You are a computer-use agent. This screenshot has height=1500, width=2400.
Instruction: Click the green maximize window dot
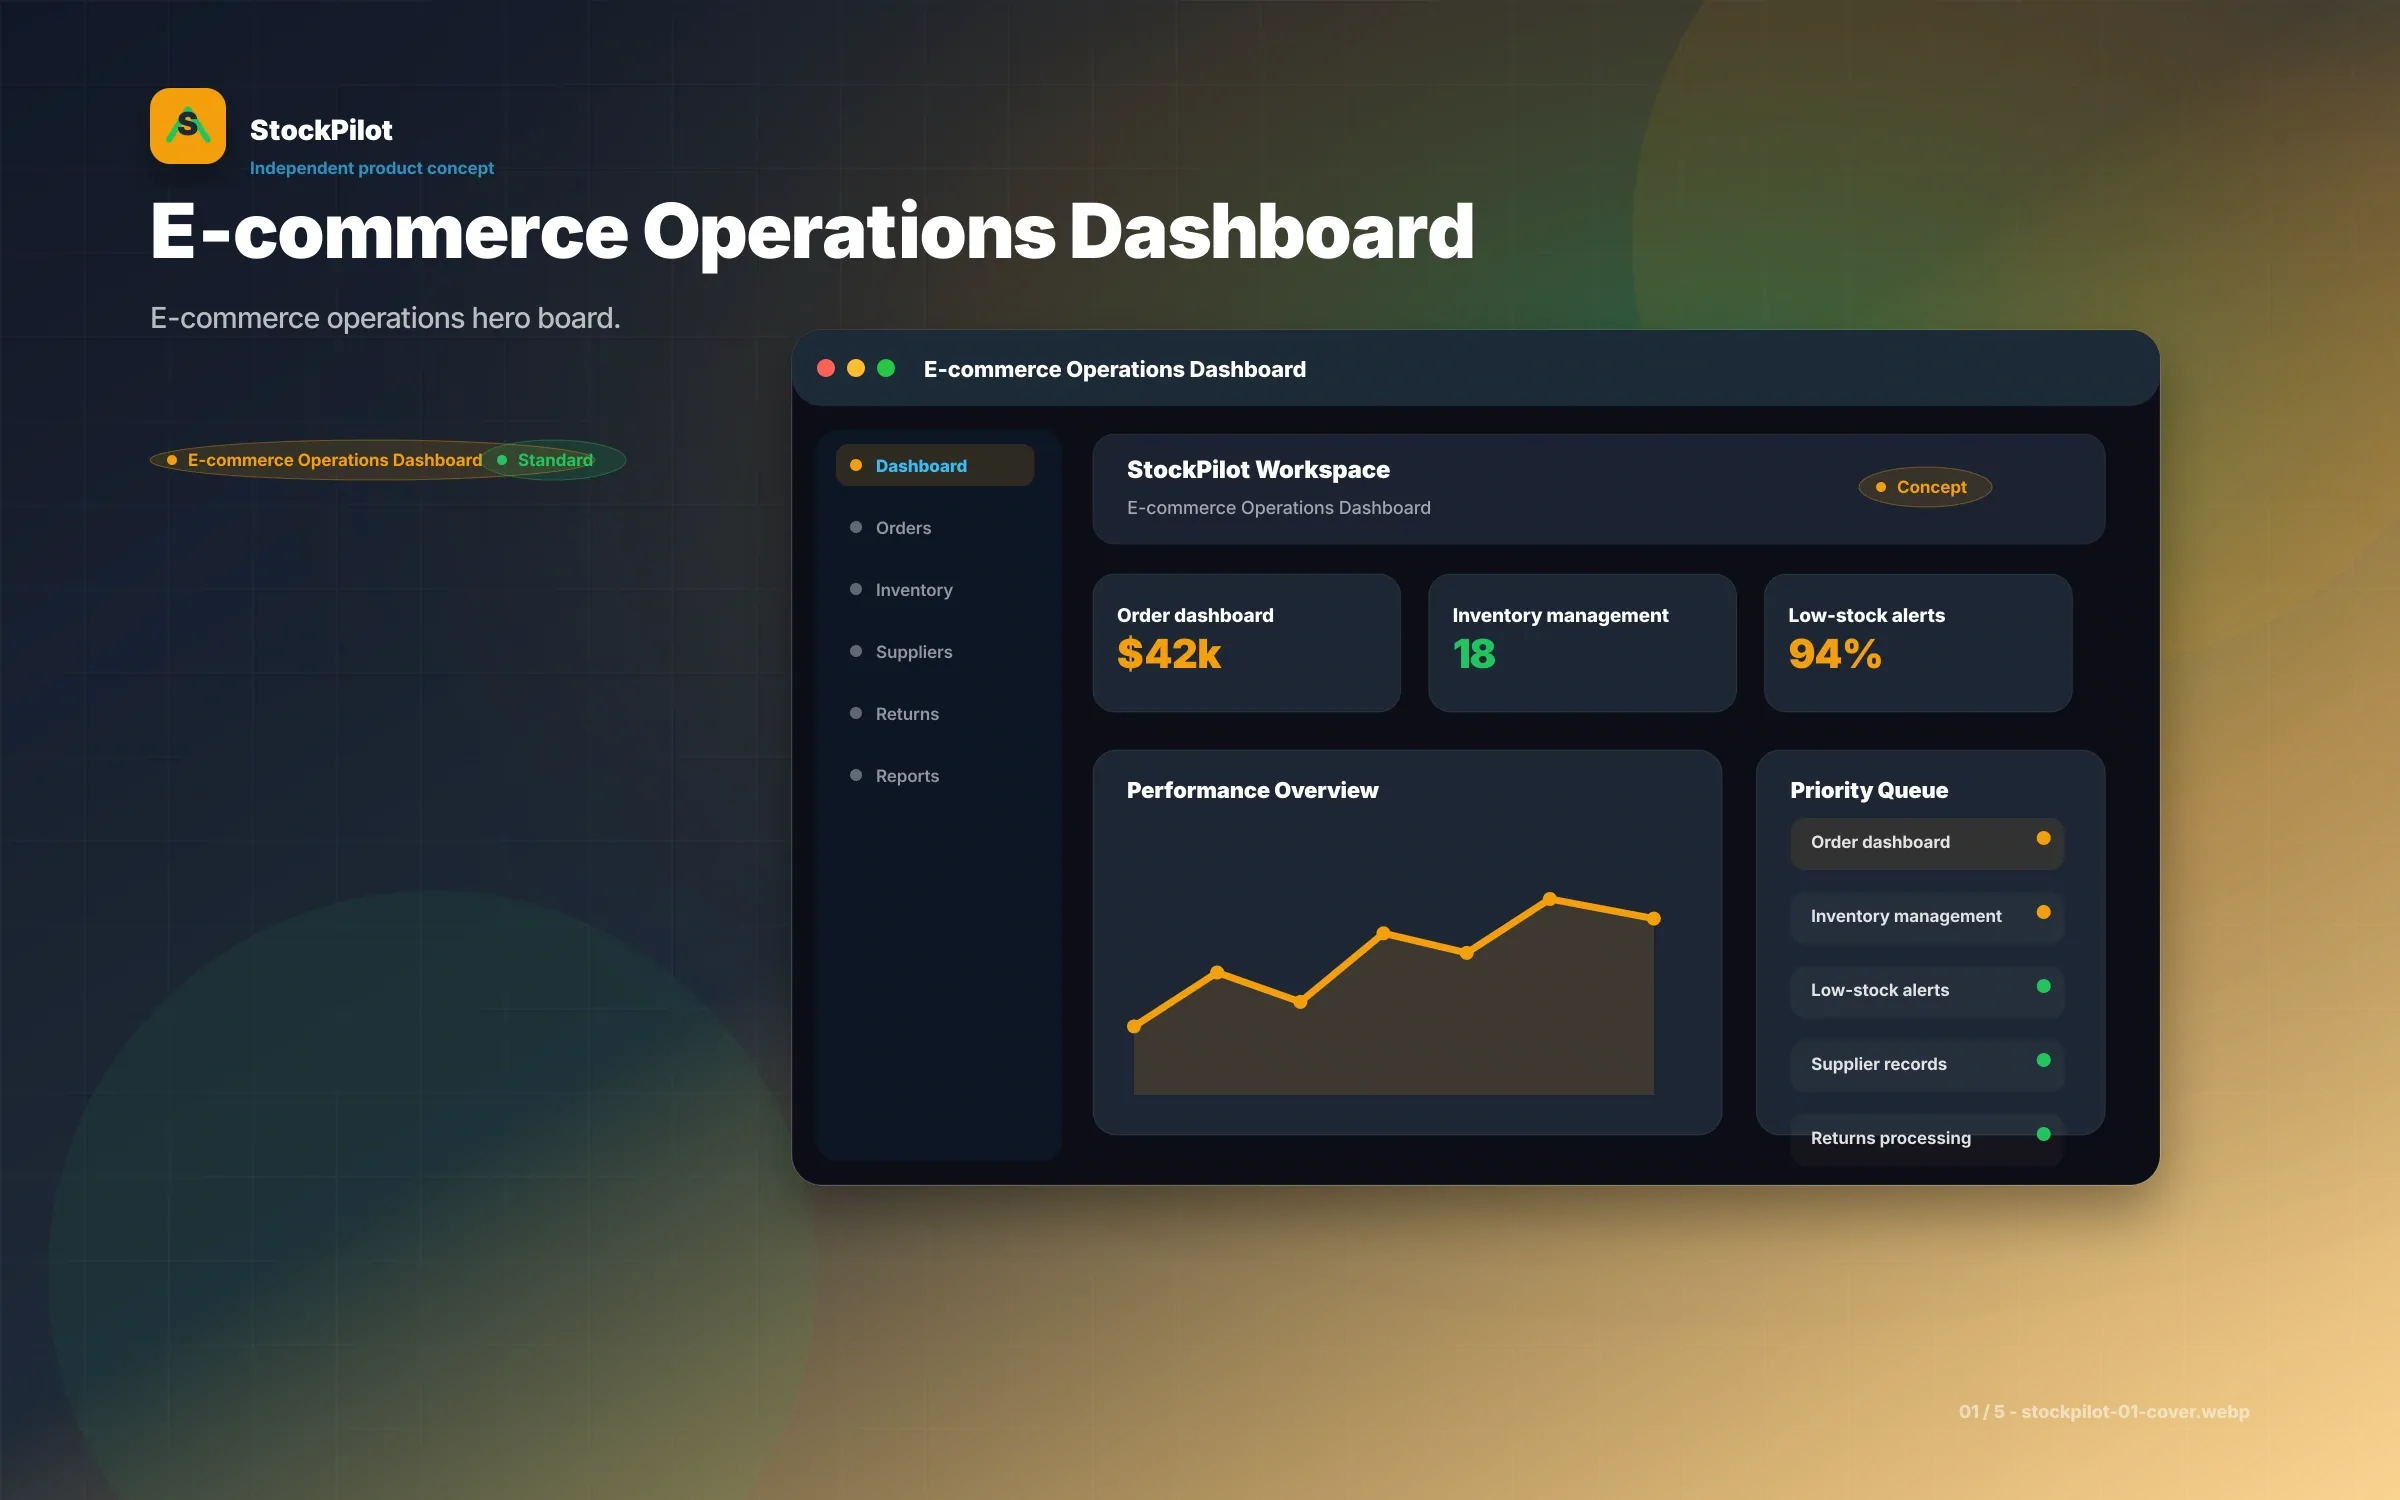coord(886,368)
